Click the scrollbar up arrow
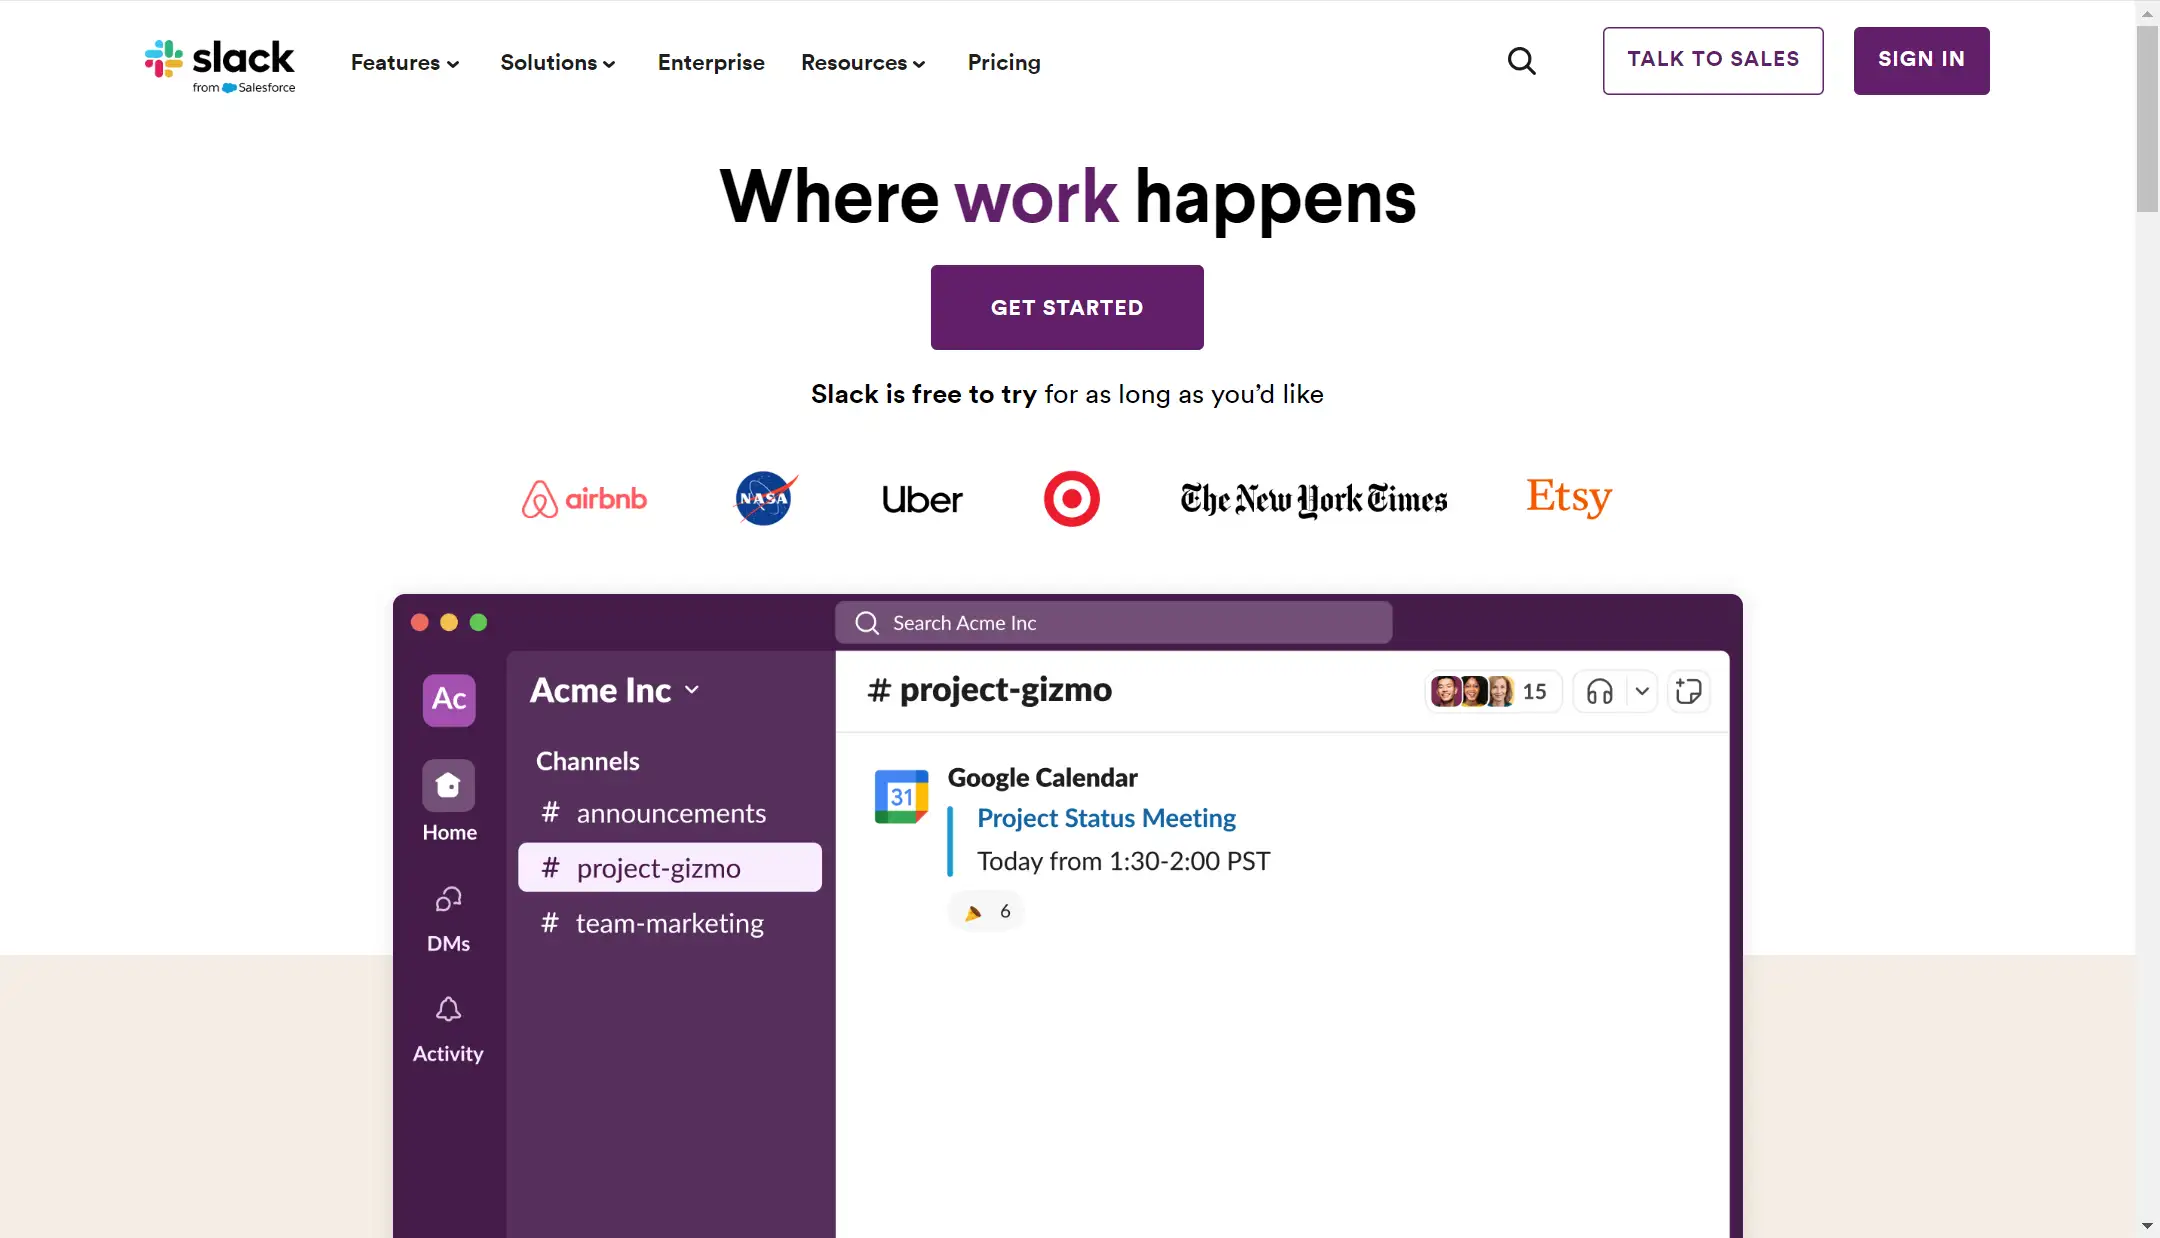The height and width of the screenshot is (1238, 2160). click(2147, 13)
